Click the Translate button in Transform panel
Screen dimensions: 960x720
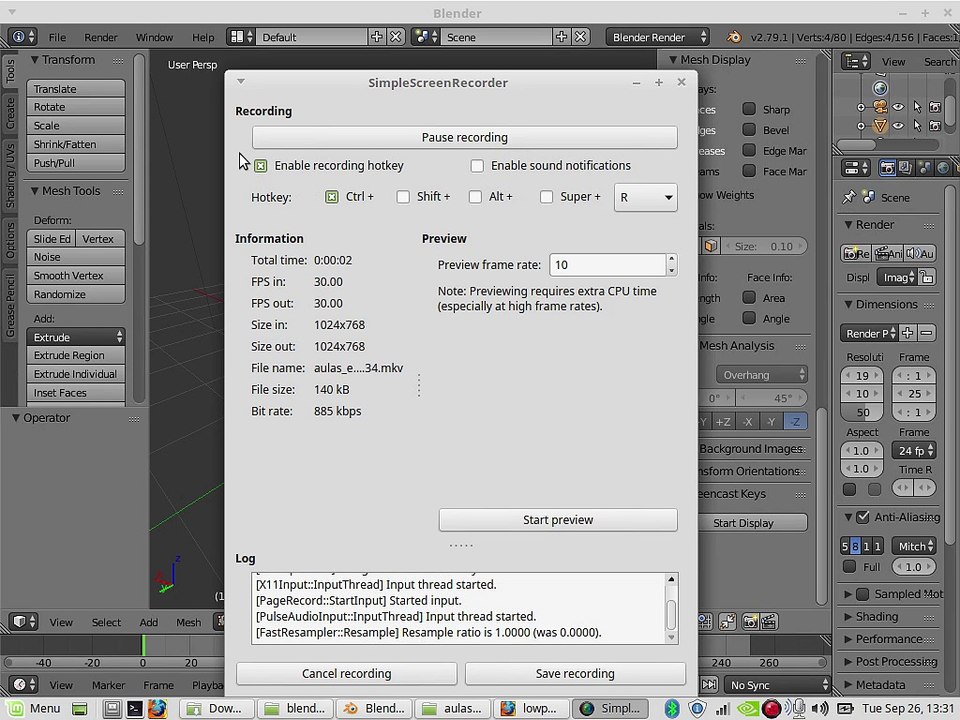click(x=76, y=89)
